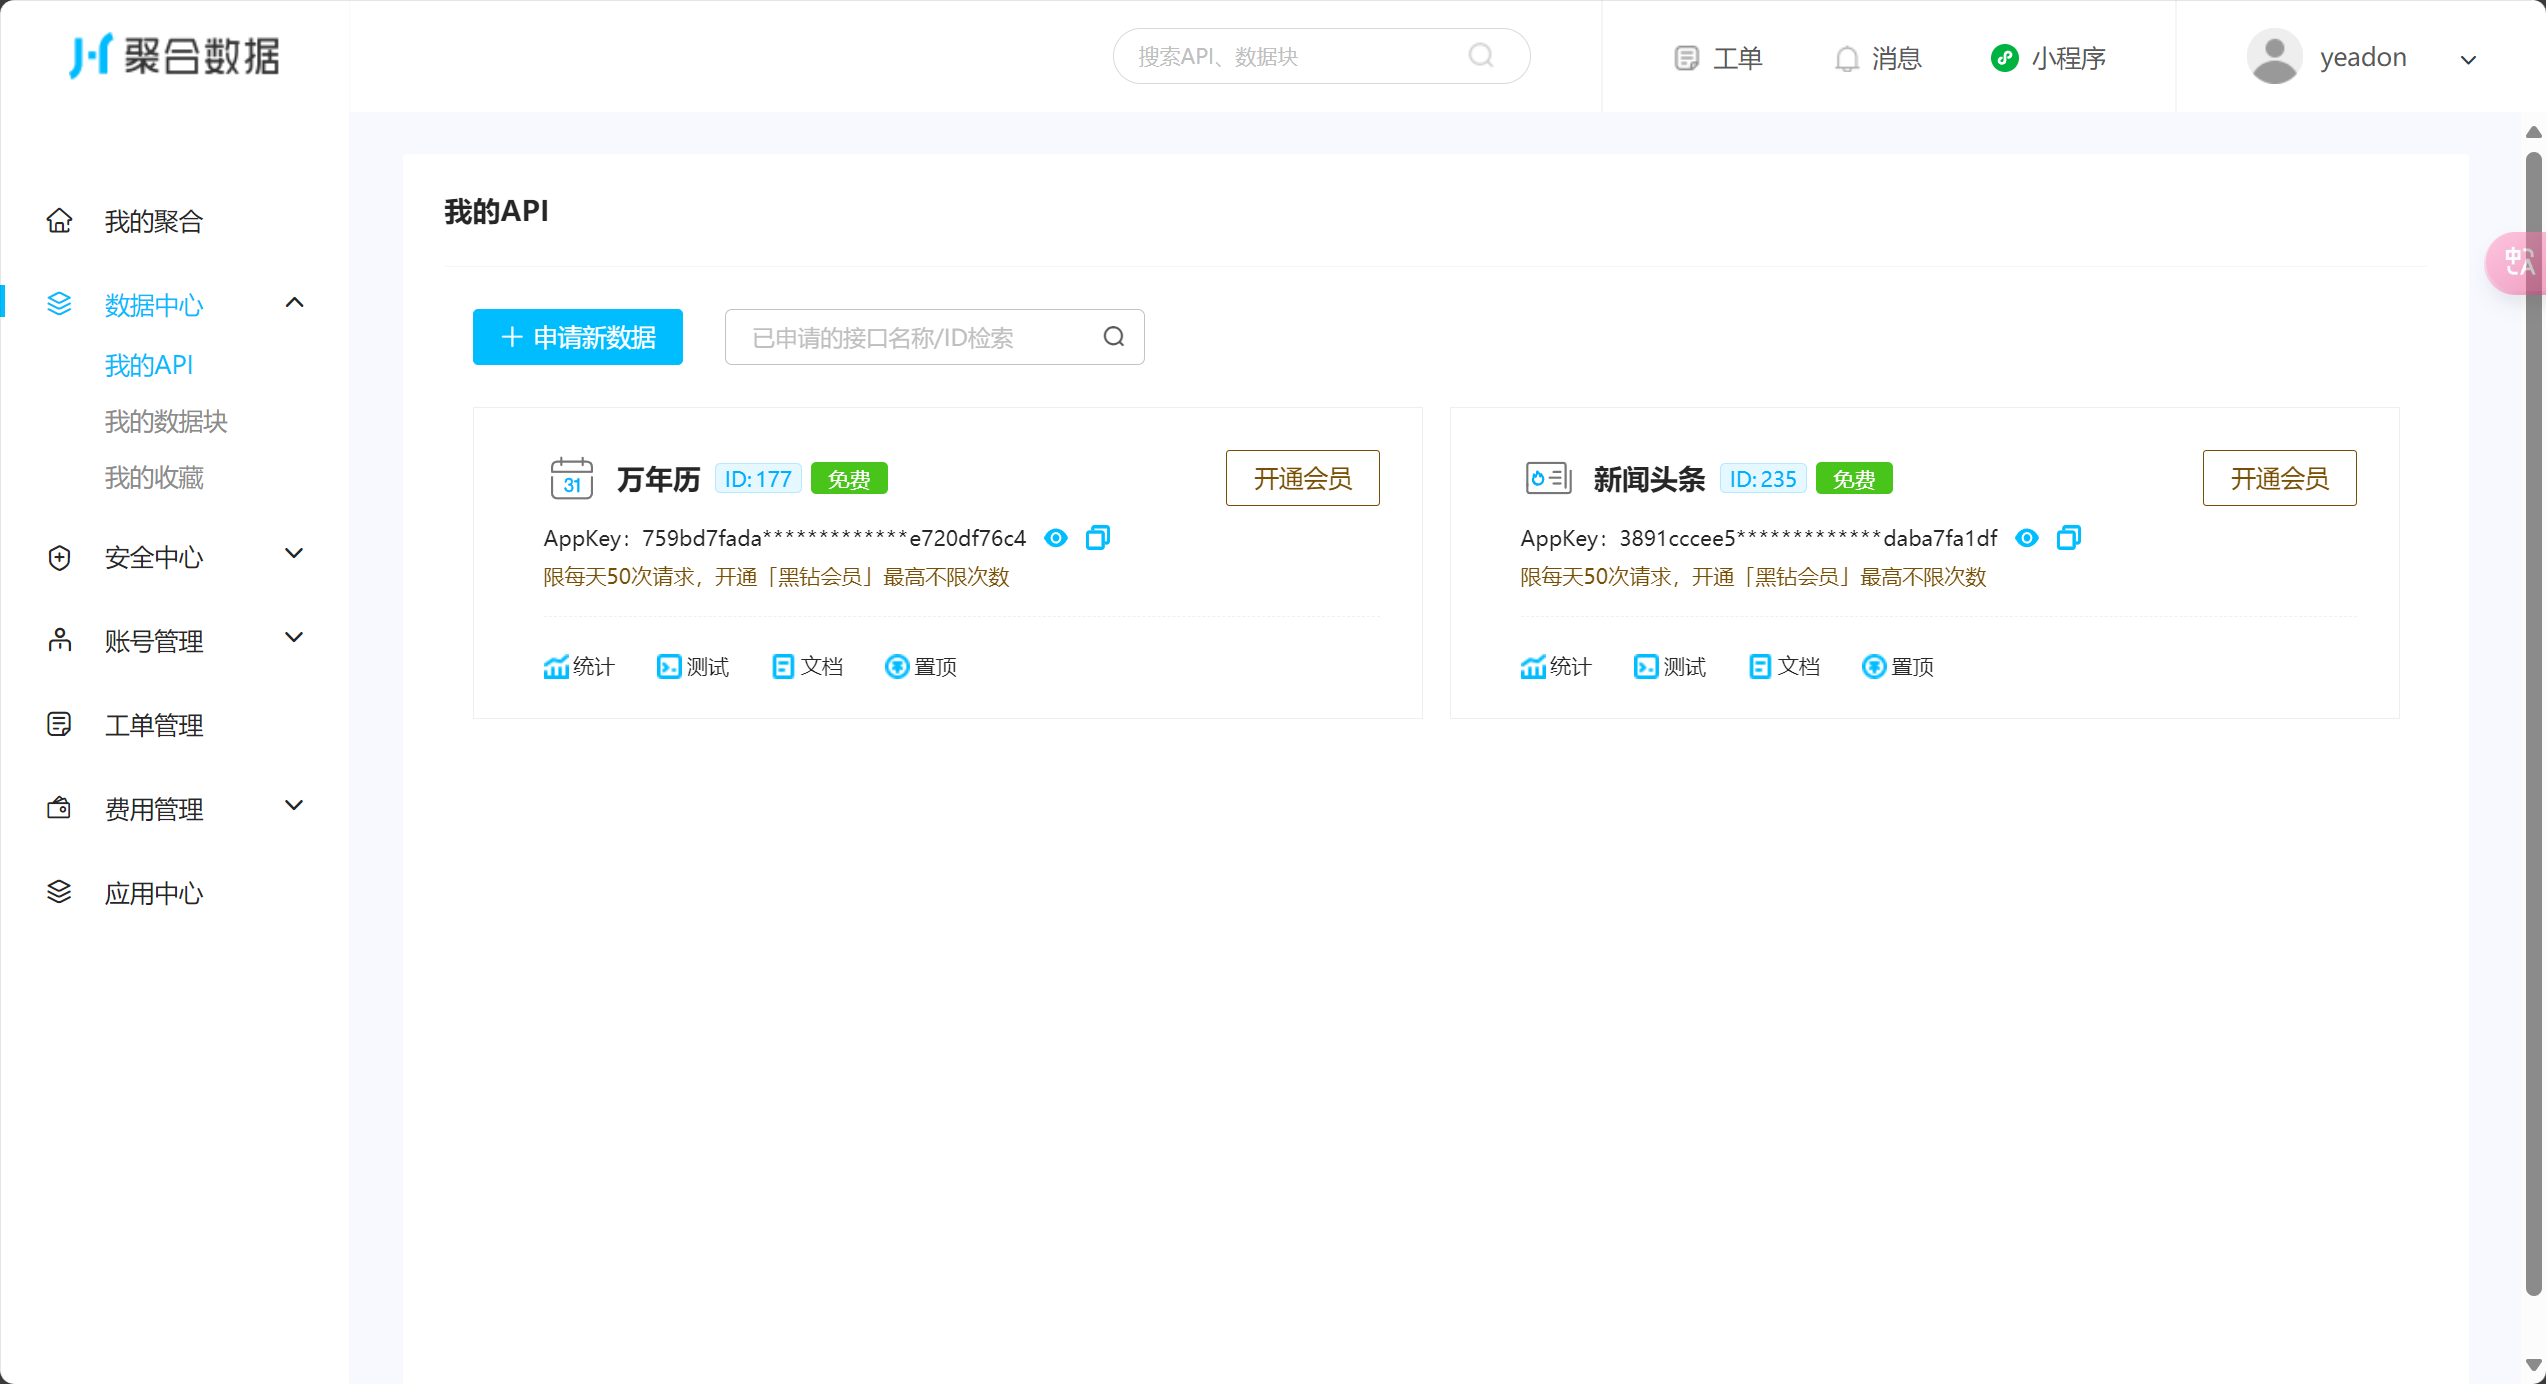Viewport: 2546px width, 1384px height.
Task: Expand the 安全中心 sidebar menu
Action: 294,554
